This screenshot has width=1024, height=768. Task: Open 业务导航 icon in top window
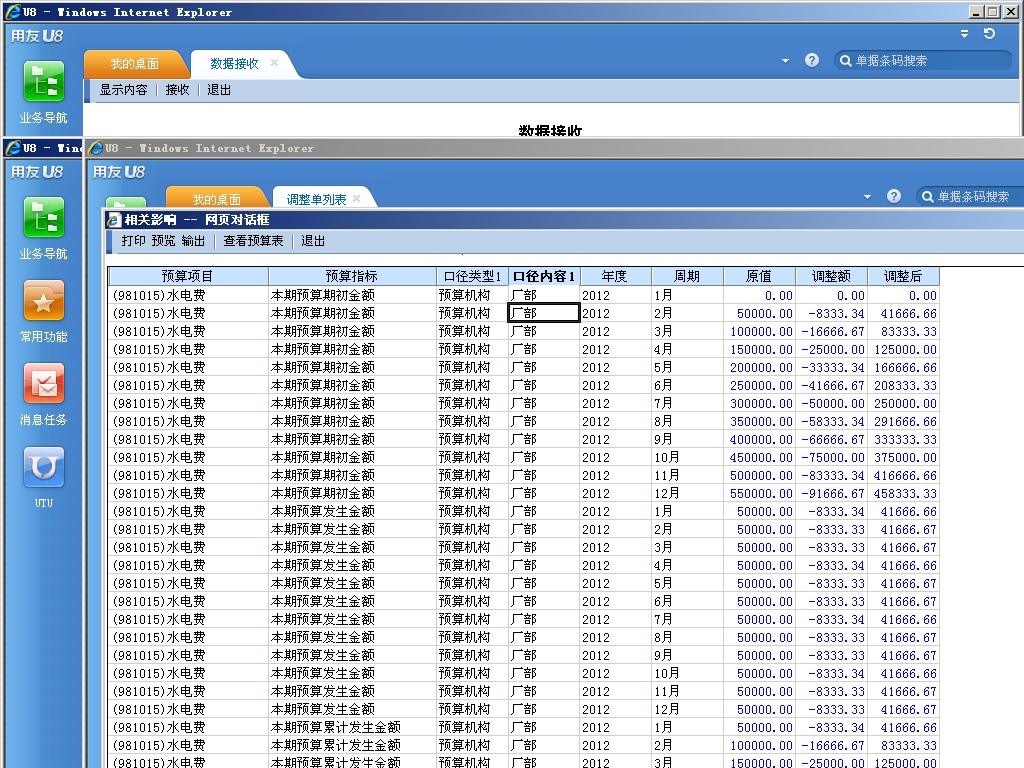tap(44, 82)
